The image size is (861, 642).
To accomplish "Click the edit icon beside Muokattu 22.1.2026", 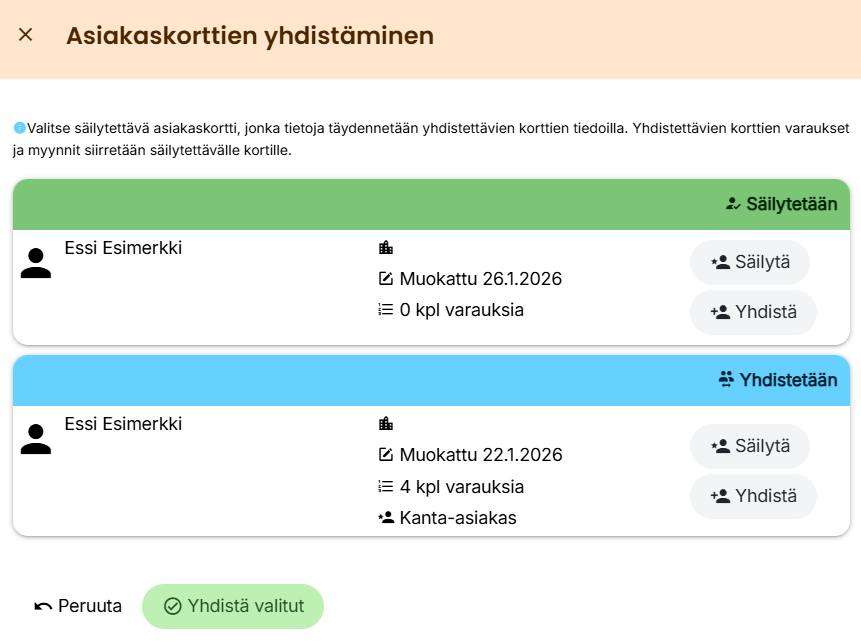I will point(386,455).
